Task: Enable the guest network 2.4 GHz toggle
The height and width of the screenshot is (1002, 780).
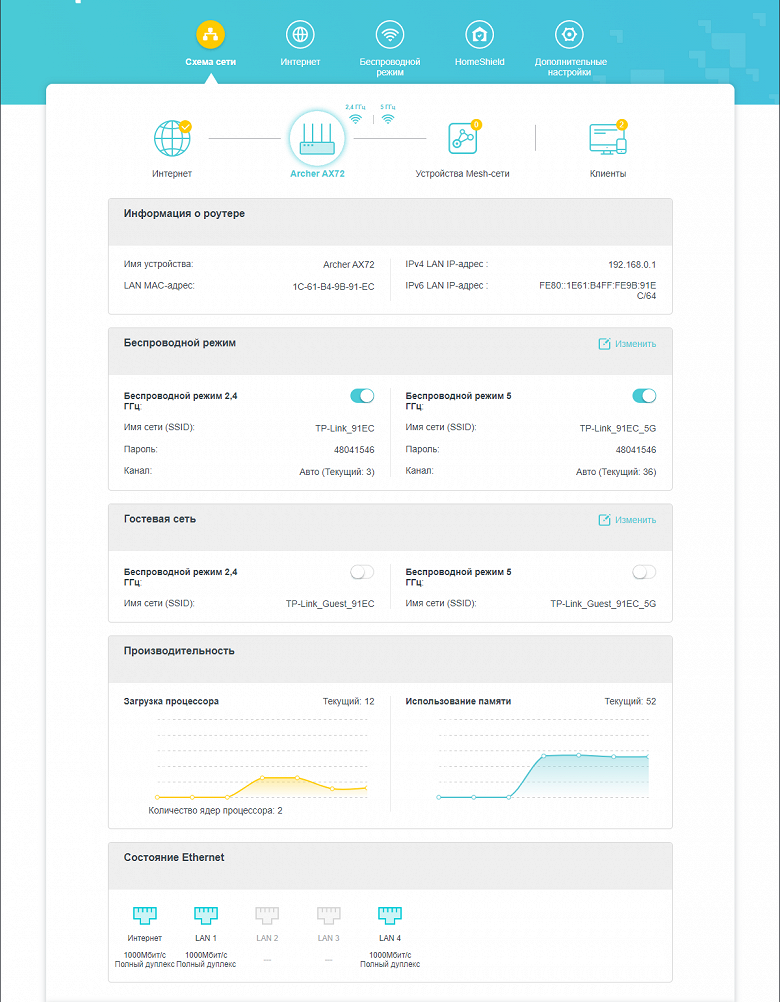Action: click(x=362, y=573)
